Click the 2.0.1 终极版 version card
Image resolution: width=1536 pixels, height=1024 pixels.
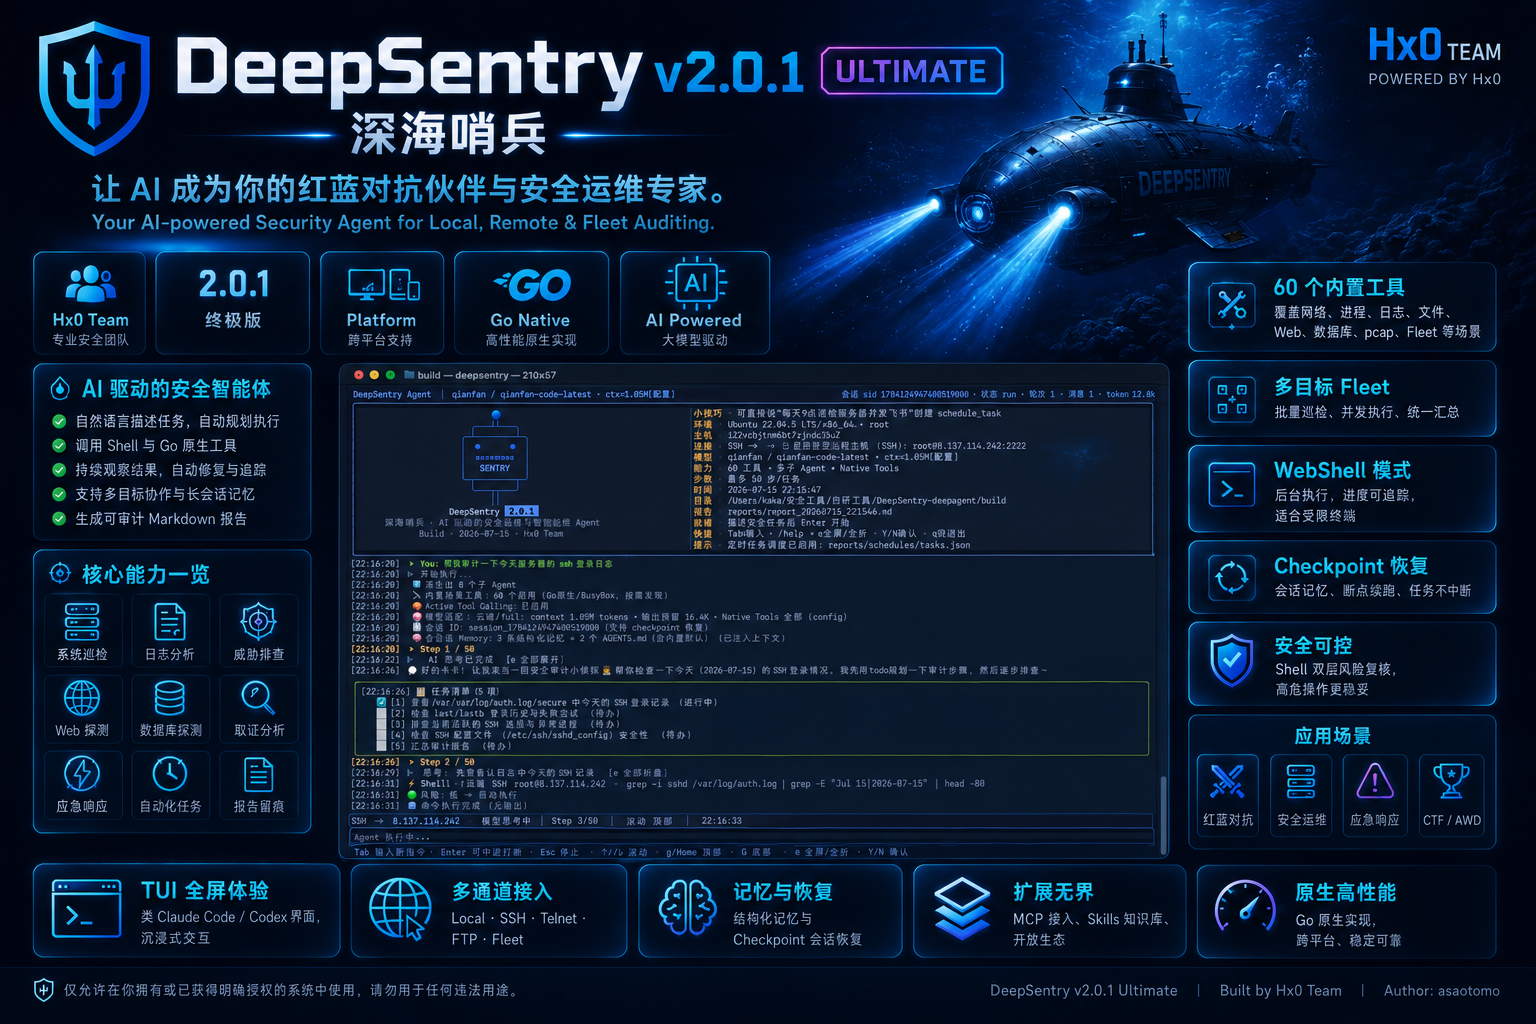[233, 303]
